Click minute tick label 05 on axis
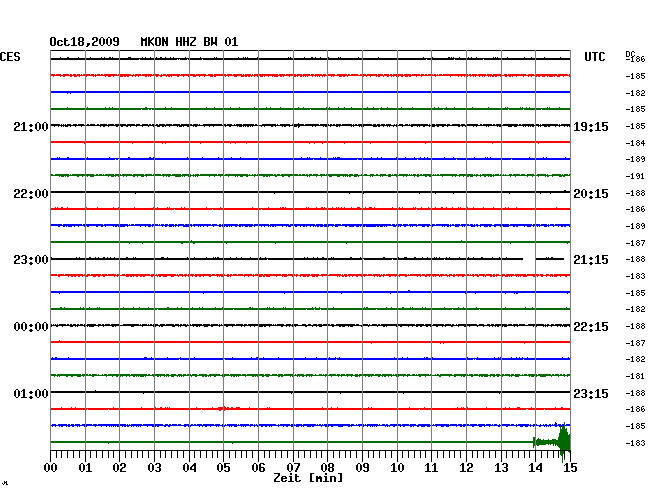This screenshot has height=494, width=650. coord(223,467)
